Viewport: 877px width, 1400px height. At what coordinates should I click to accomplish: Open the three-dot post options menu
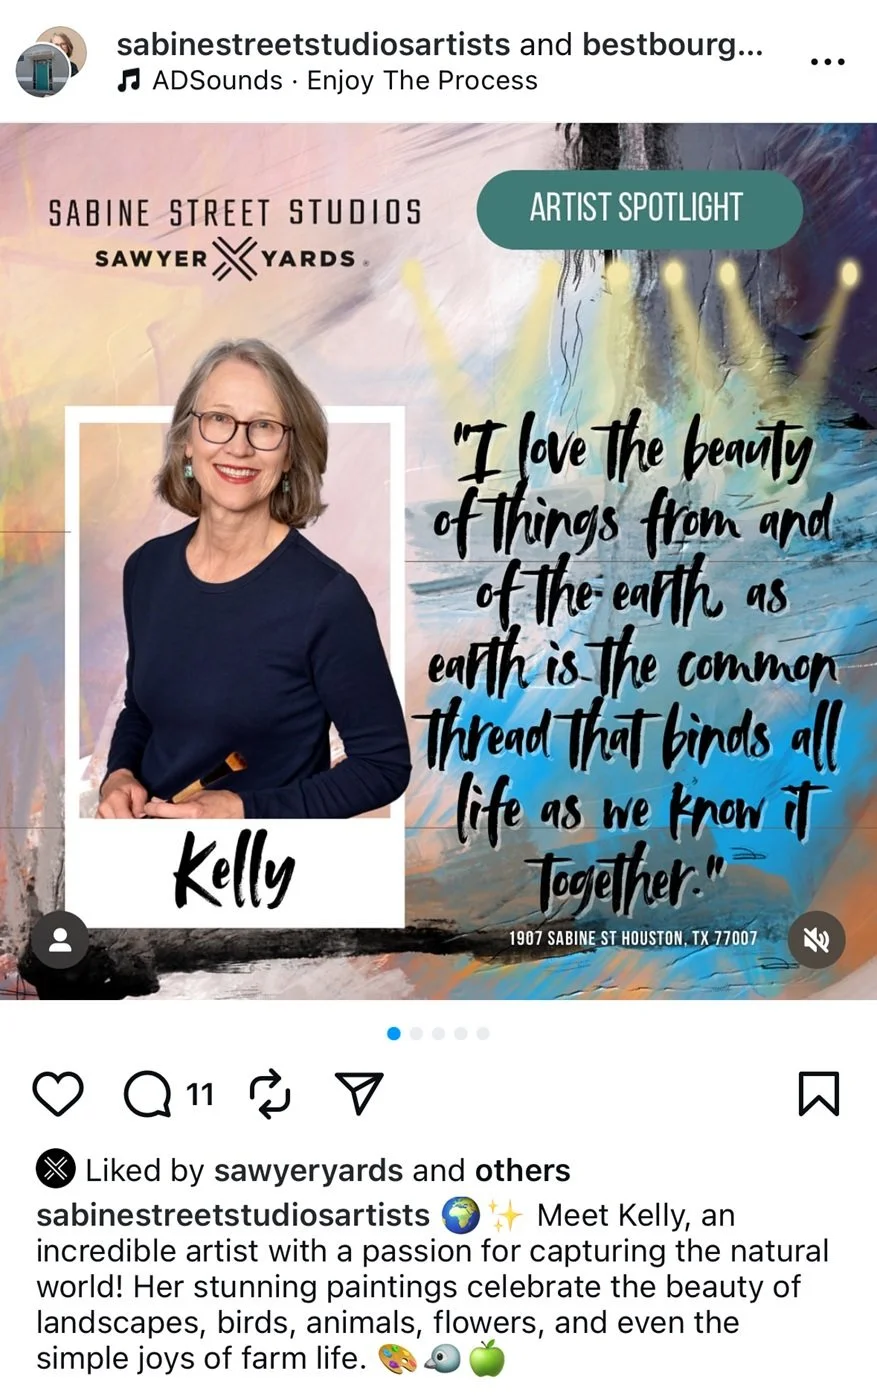(x=827, y=62)
